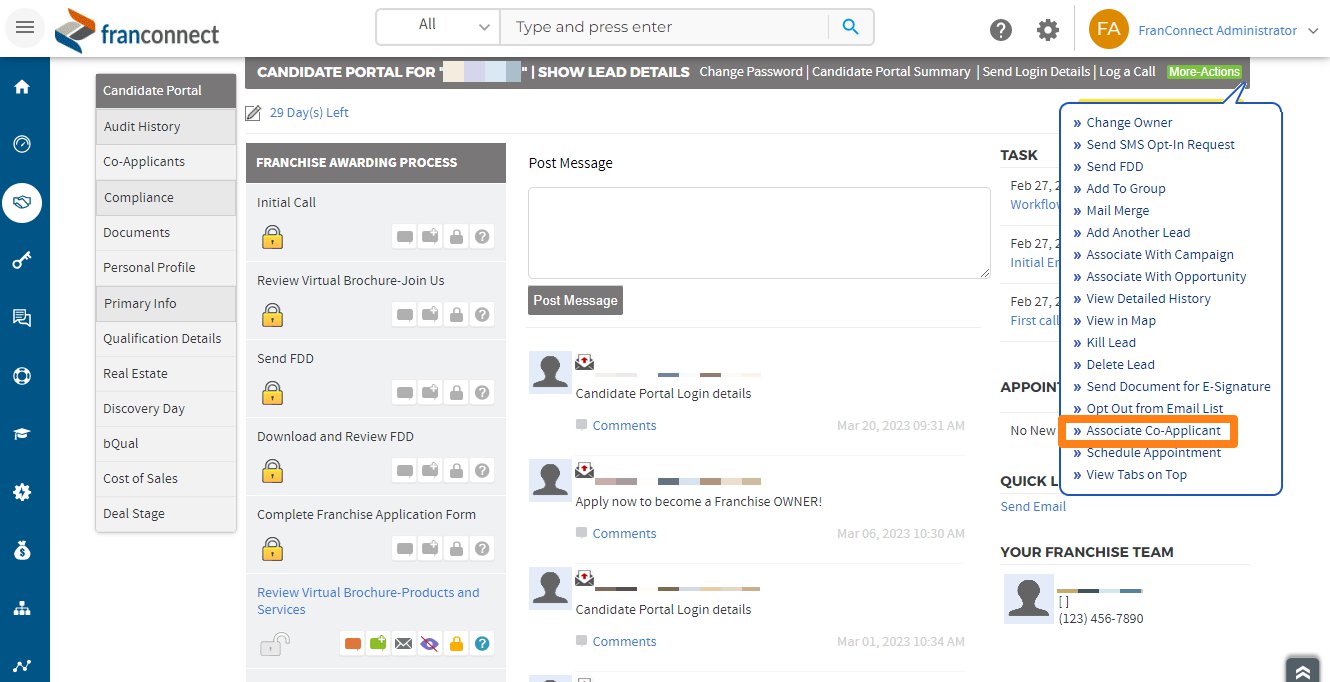Click Send Login Details link
The height and width of the screenshot is (682, 1330).
tap(1036, 72)
